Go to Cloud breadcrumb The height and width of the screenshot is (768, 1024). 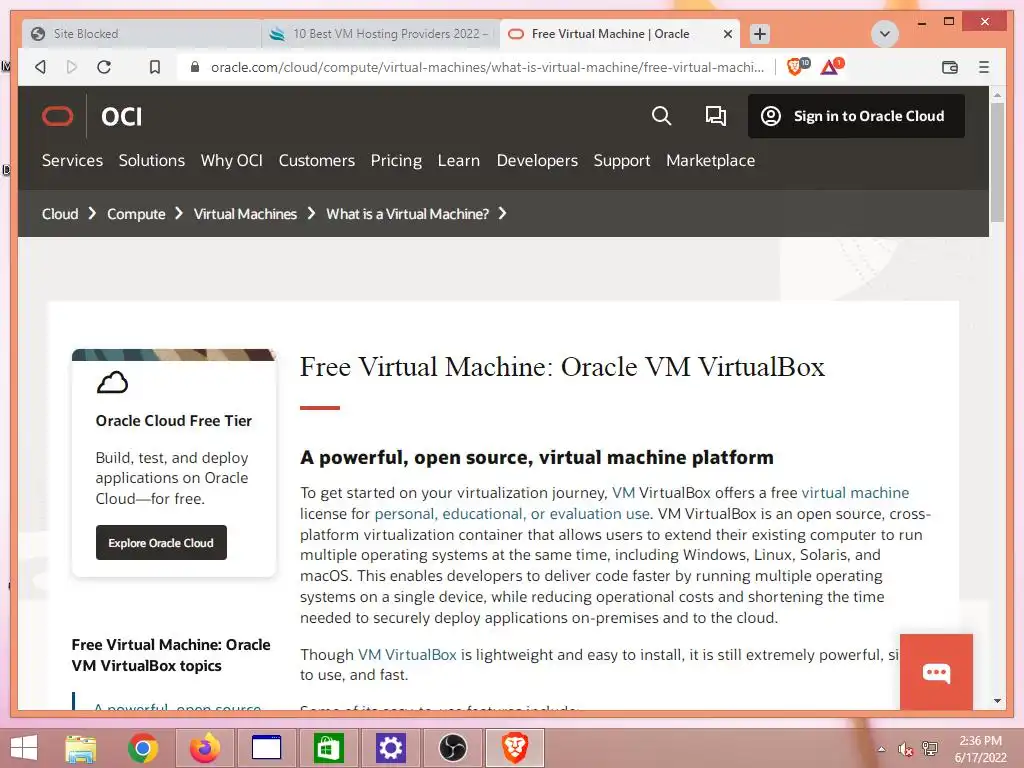coord(60,214)
